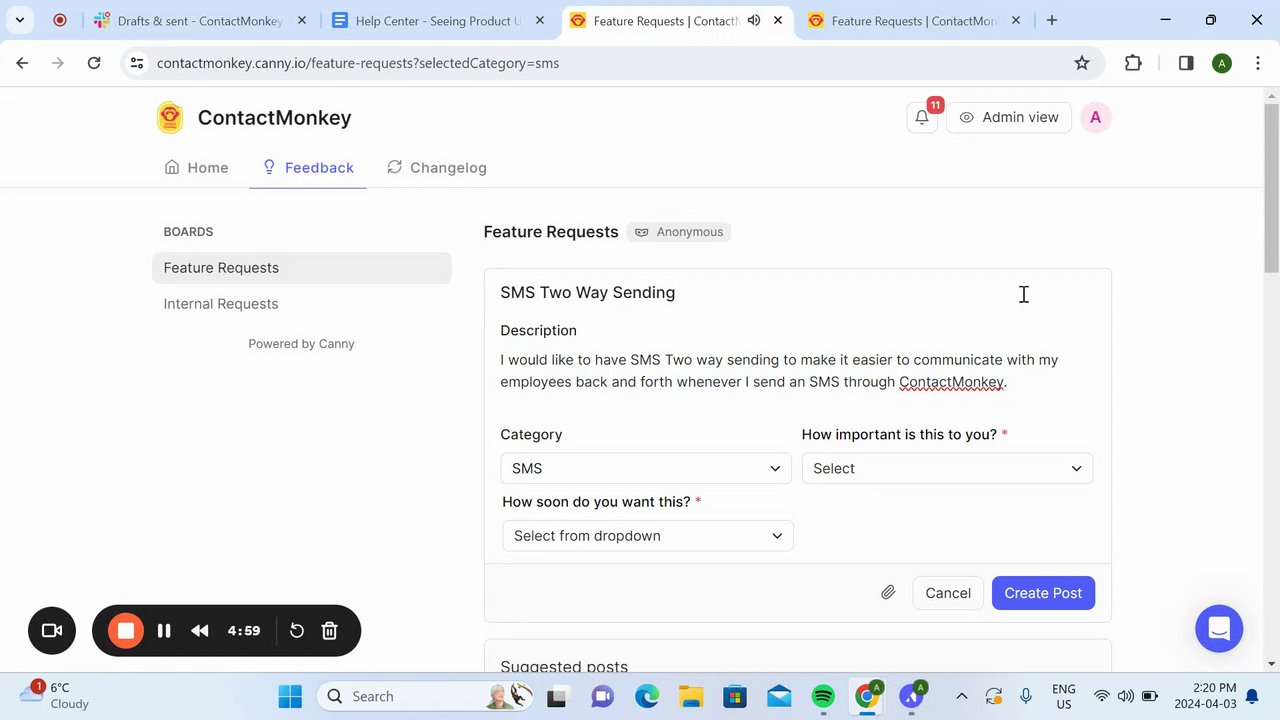Switch to the Drafts & sent browser tab

200,20
